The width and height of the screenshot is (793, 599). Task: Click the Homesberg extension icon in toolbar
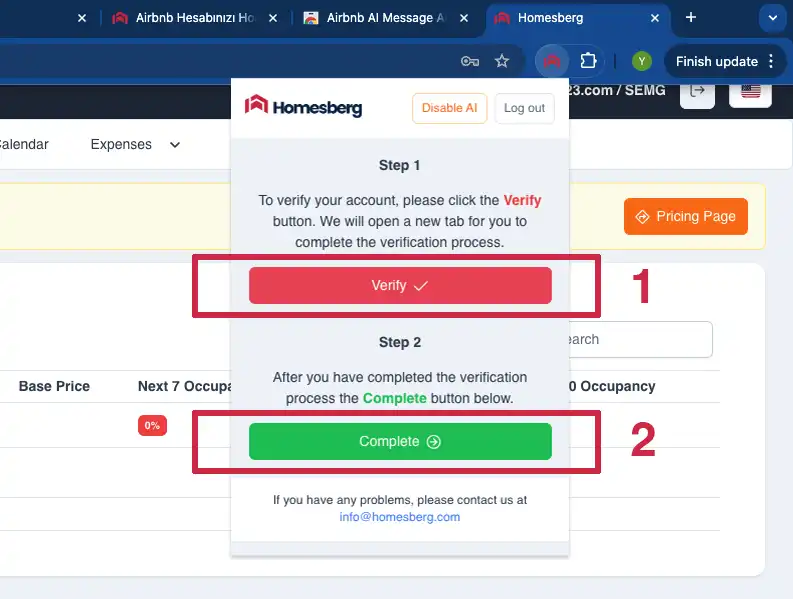coord(551,61)
